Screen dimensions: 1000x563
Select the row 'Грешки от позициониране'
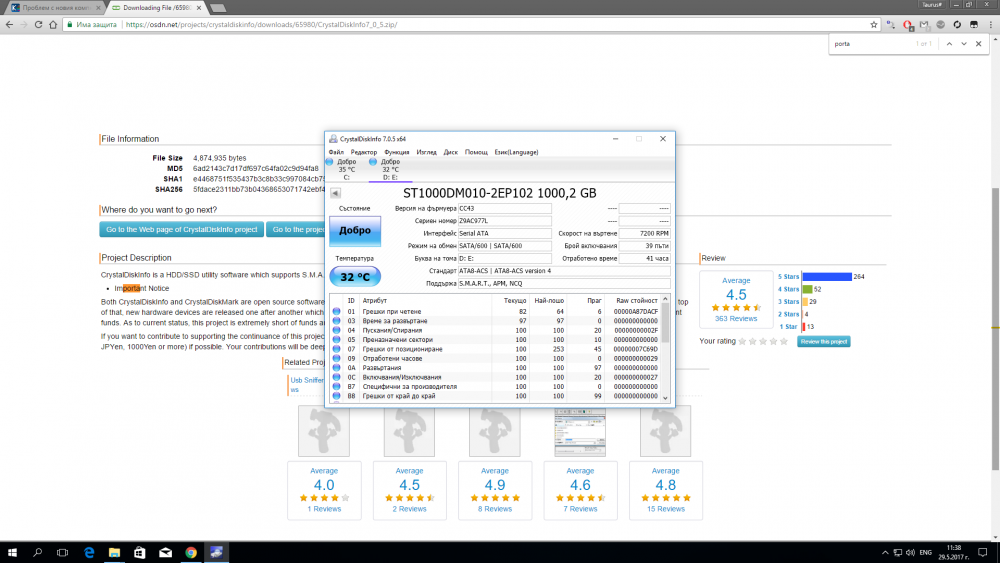(x=495, y=349)
